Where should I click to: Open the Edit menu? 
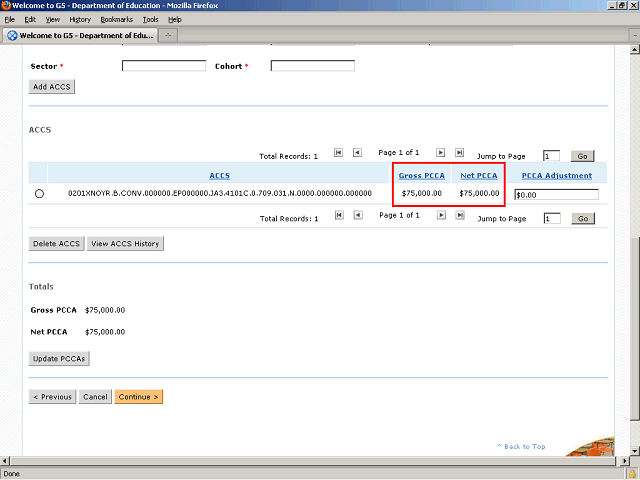[x=30, y=20]
